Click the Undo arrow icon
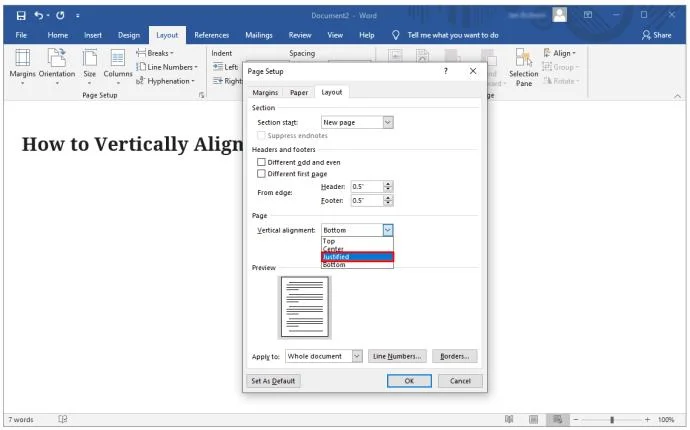This screenshot has width=690, height=430. [x=39, y=15]
